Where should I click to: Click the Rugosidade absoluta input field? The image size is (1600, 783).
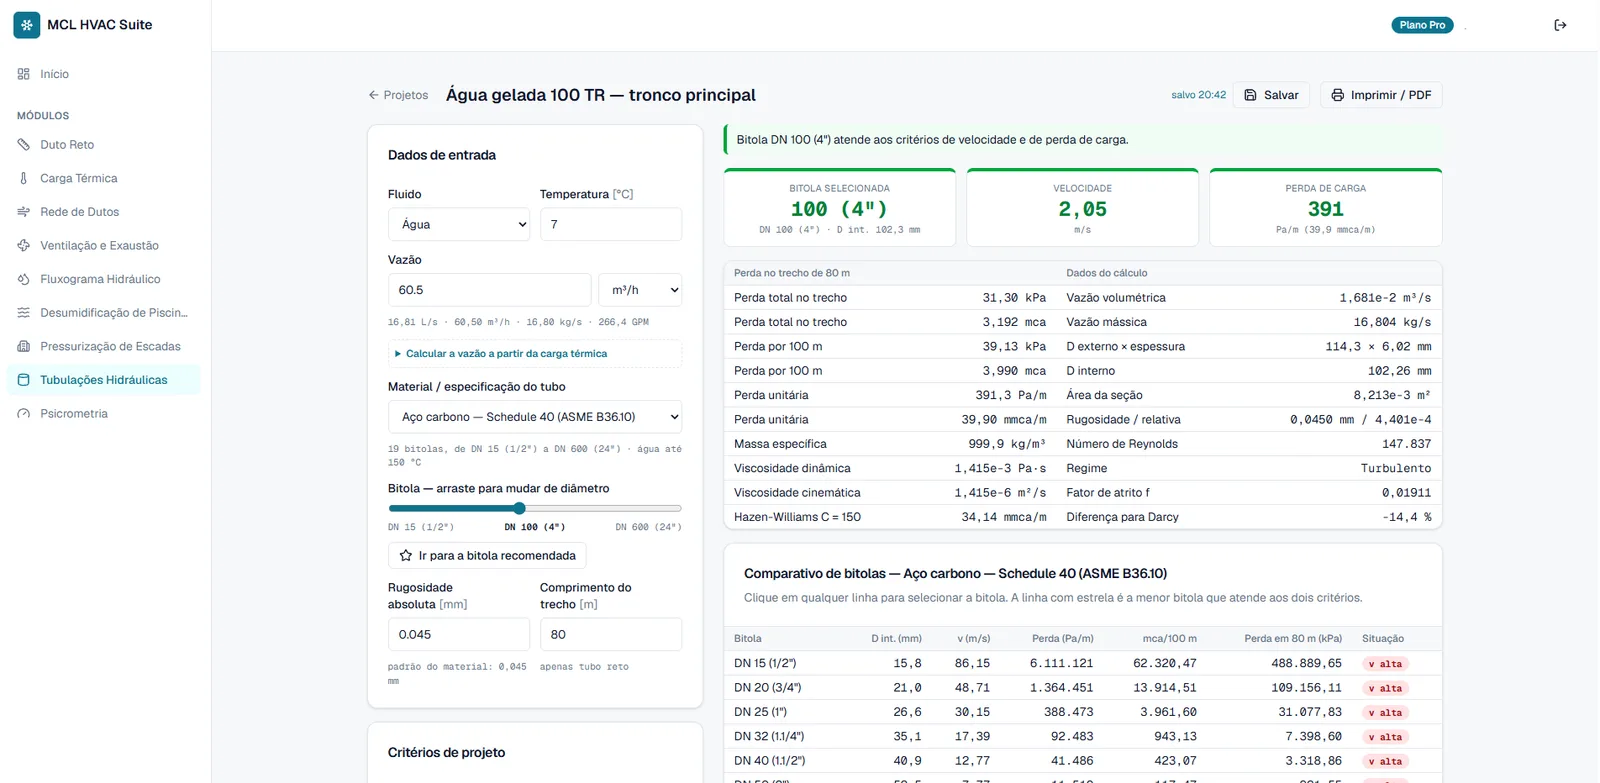point(459,635)
